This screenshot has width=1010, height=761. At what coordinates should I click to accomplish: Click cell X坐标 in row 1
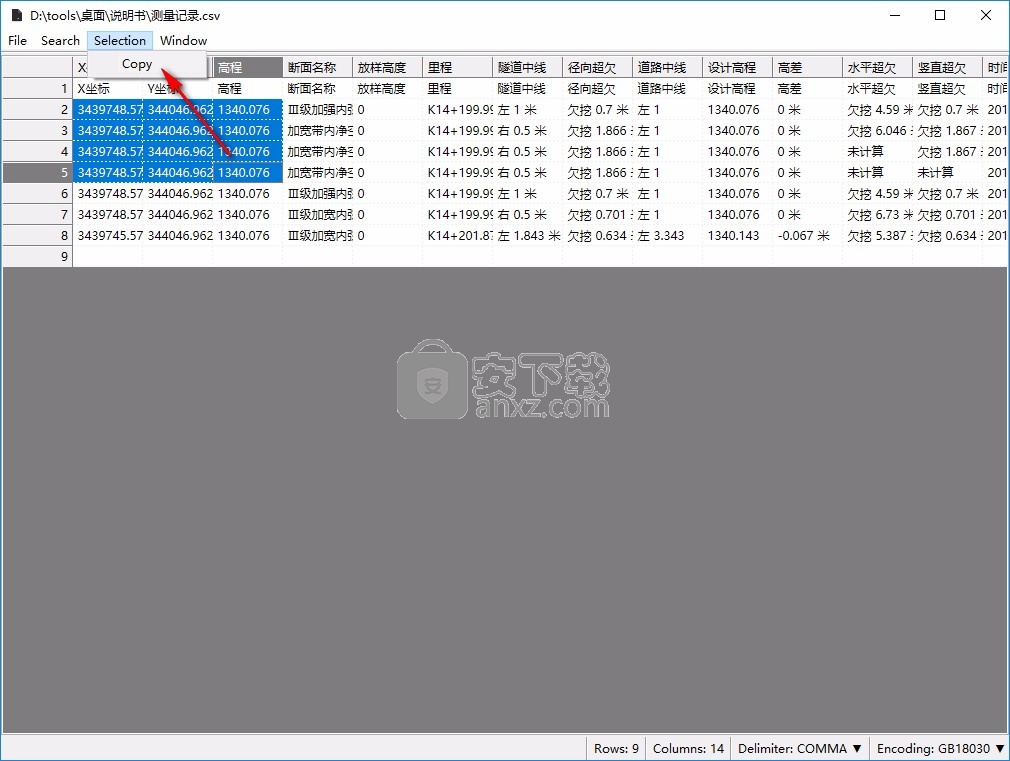click(108, 89)
